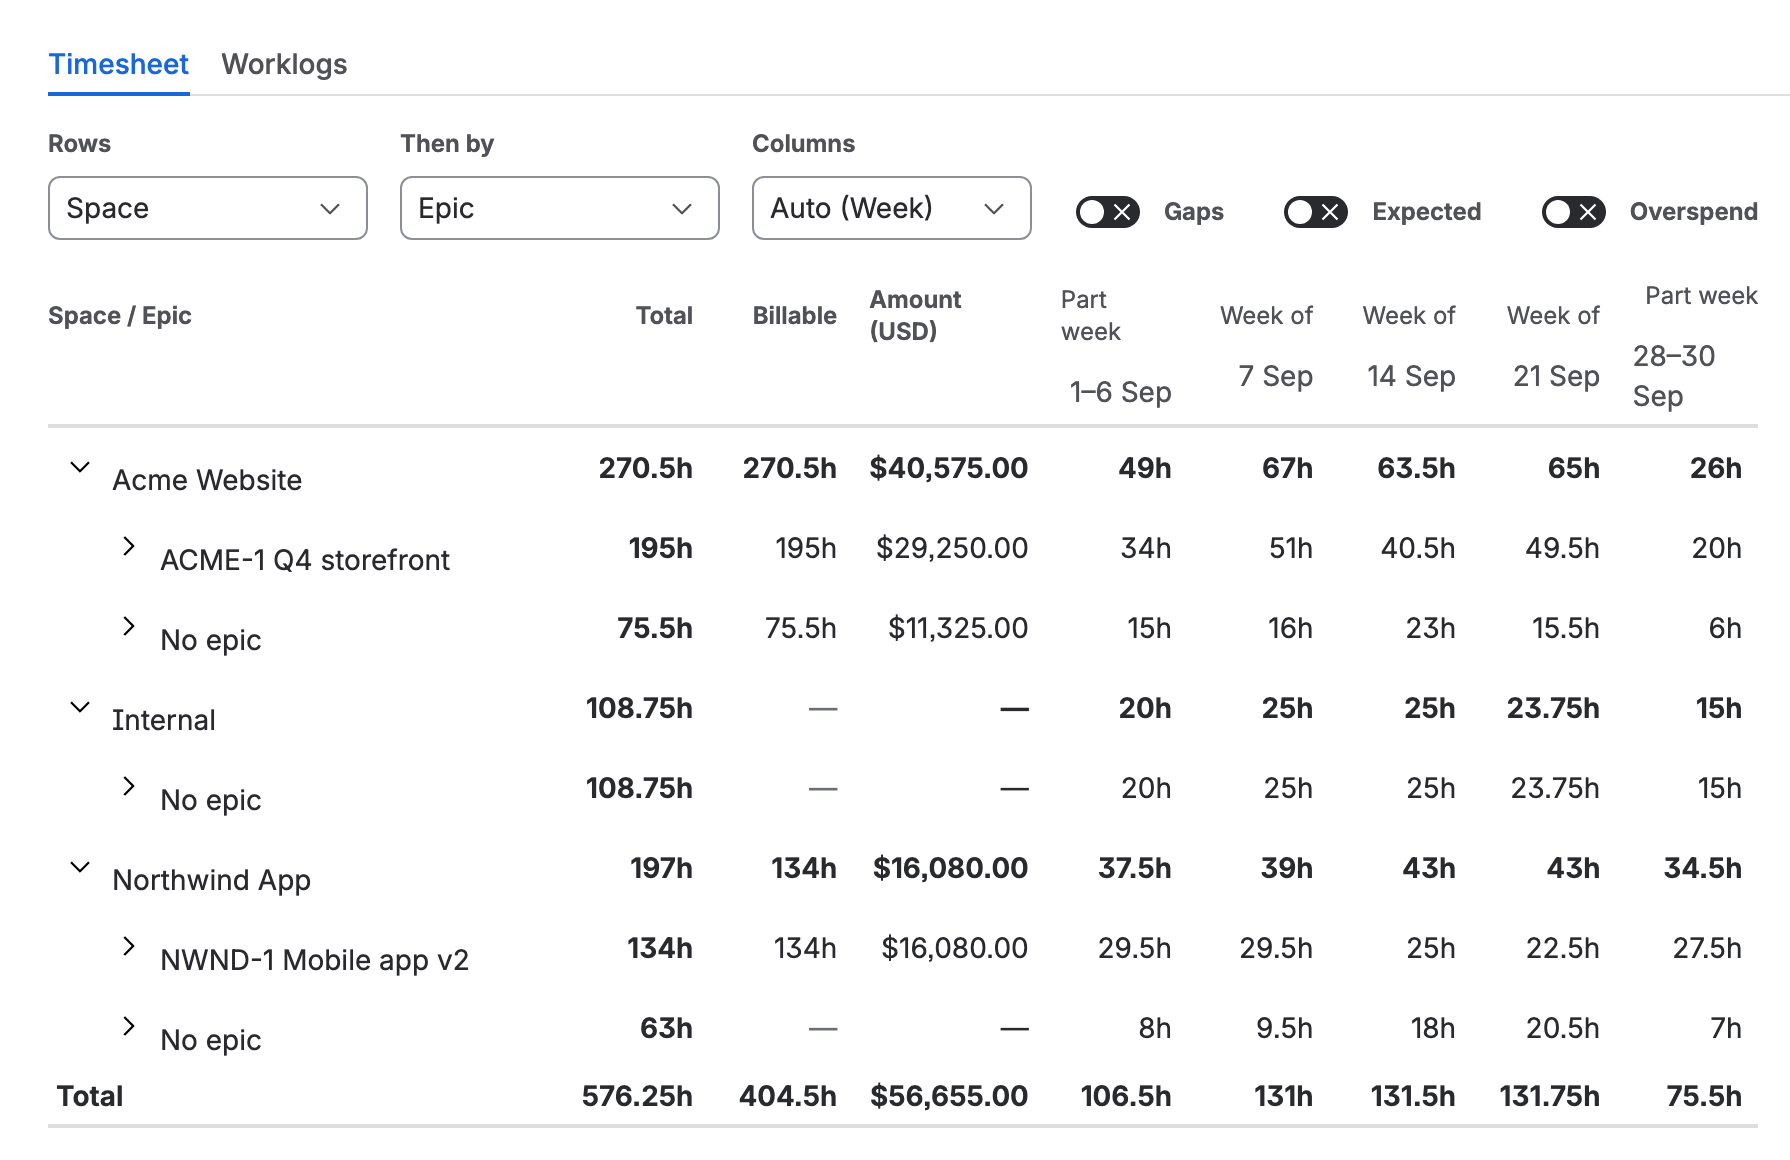This screenshot has height=1160, width=1790.
Task: Click the Part week 28–30 Sep header
Action: [x=1695, y=346]
